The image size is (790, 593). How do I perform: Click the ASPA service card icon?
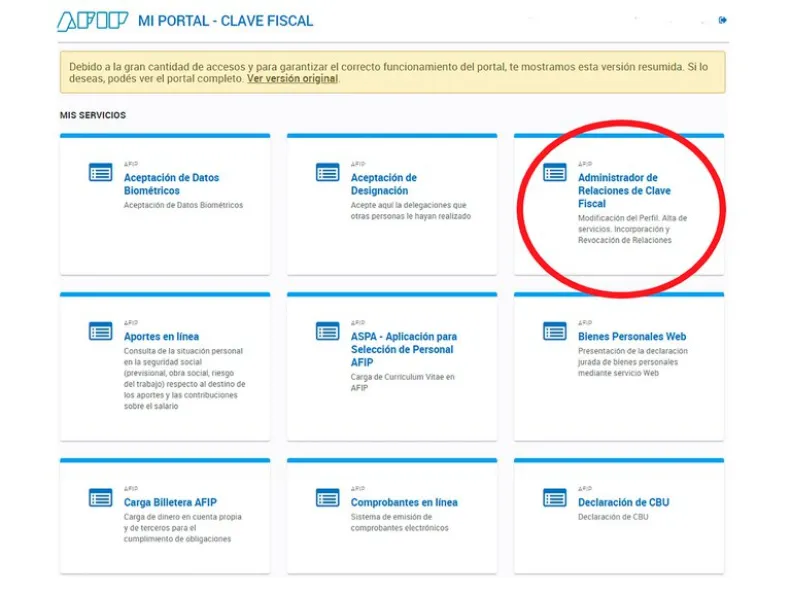[327, 331]
